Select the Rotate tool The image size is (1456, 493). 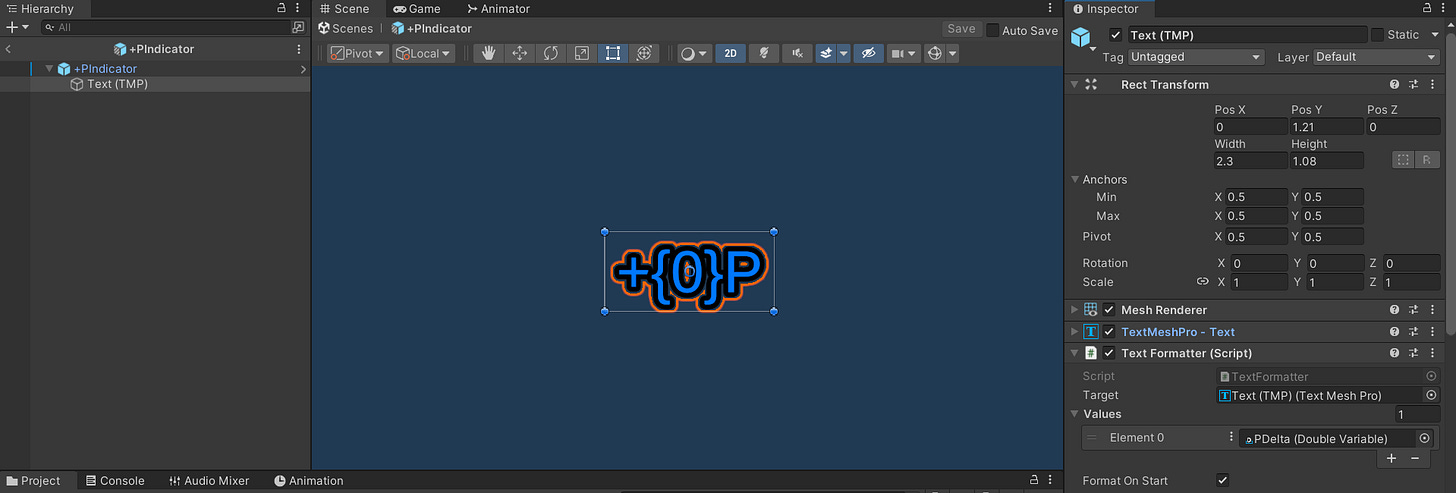pyautogui.click(x=551, y=53)
